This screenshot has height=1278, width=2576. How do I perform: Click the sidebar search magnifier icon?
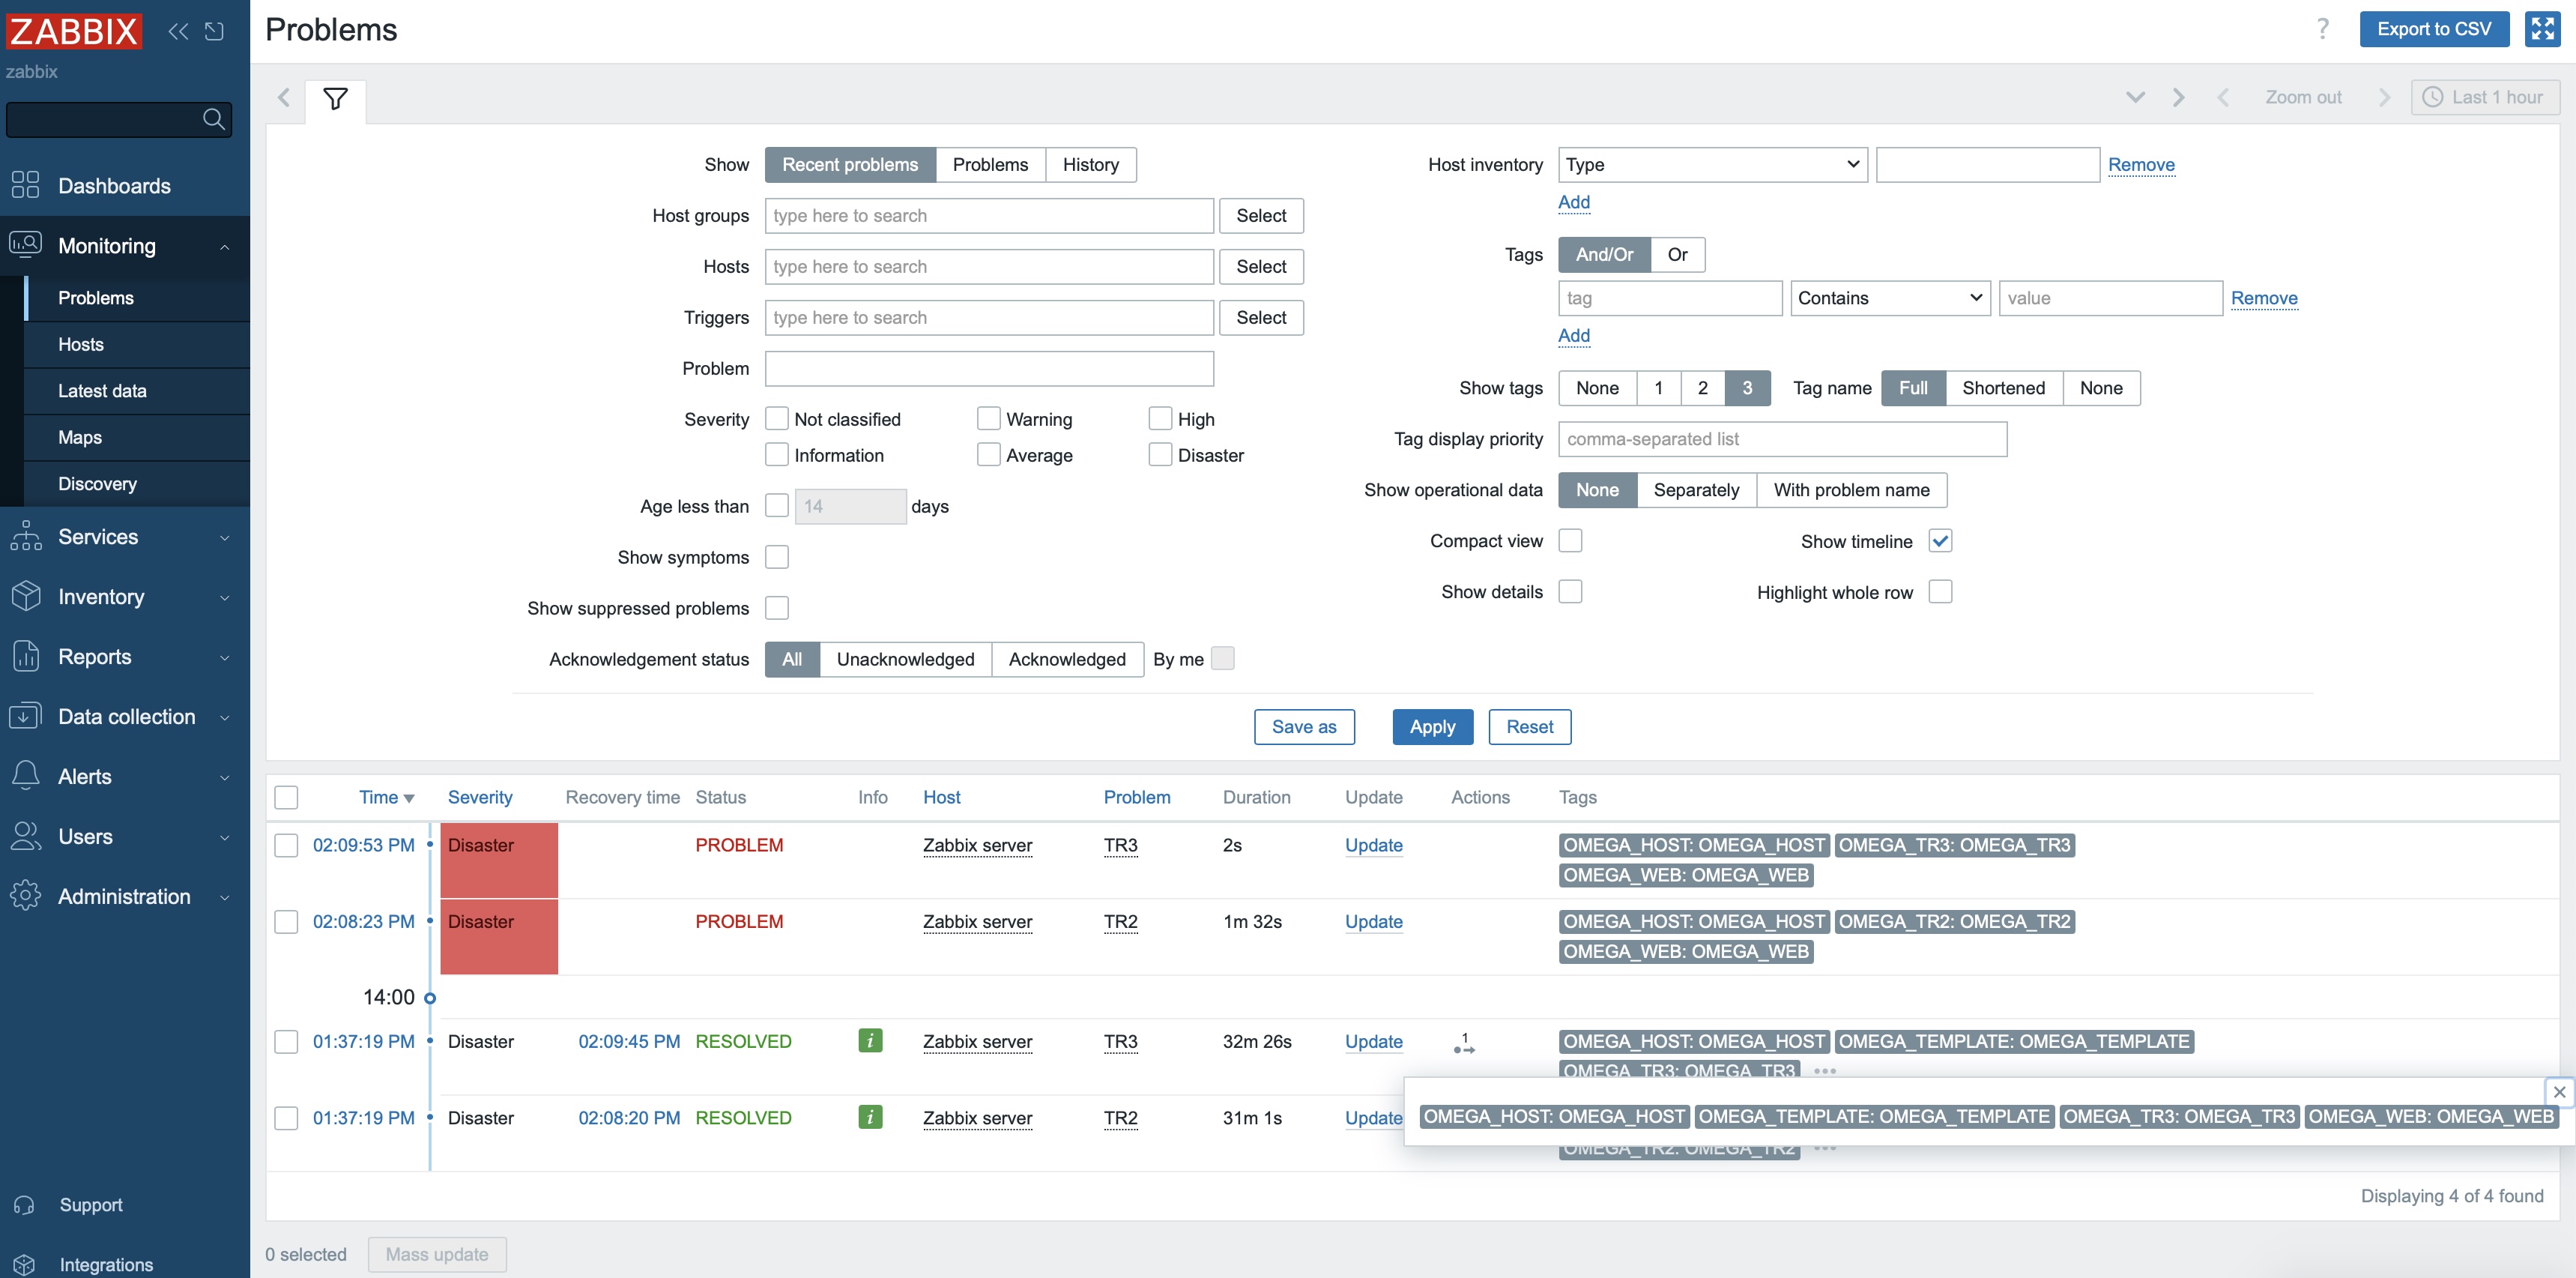point(213,119)
